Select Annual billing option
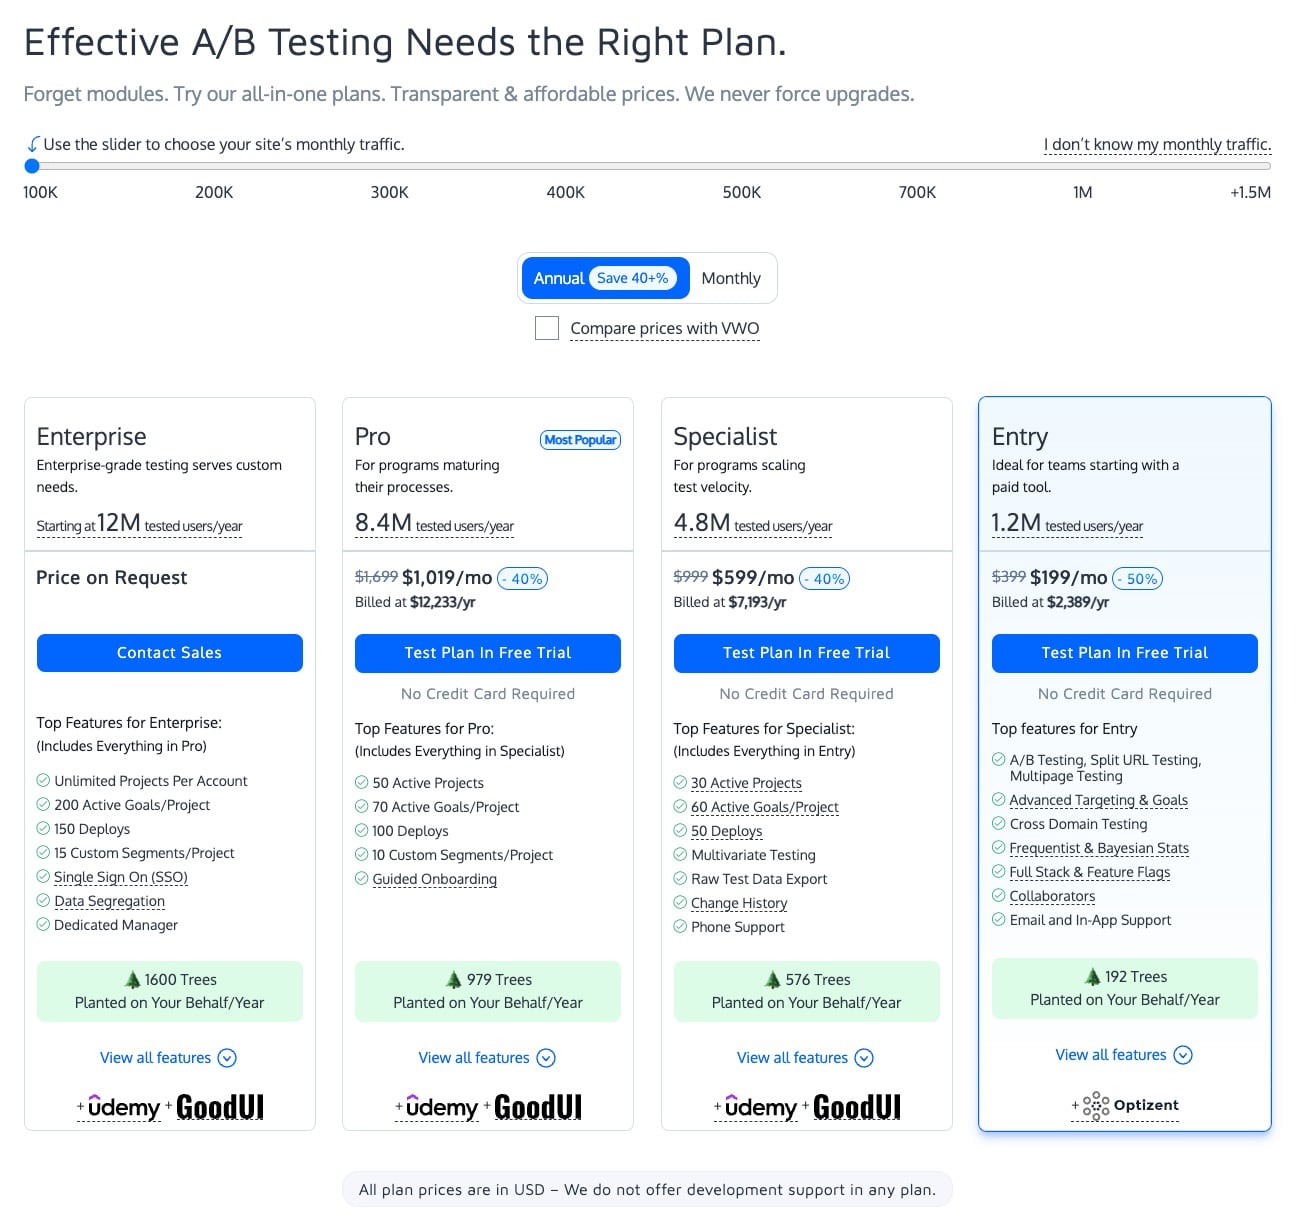This screenshot has height=1229, width=1297. (x=605, y=278)
